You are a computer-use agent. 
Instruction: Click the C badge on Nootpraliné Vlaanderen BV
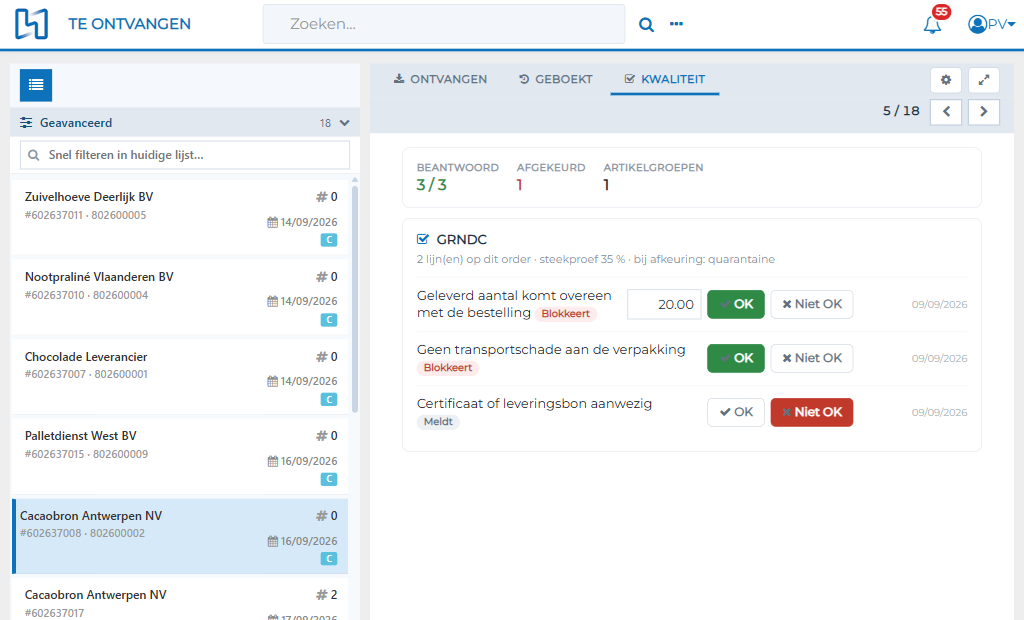tap(329, 319)
